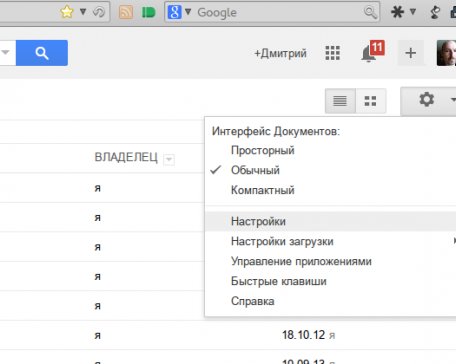The height and width of the screenshot is (364, 456).
Task: Click the bookmark star icon
Action: (x=67, y=12)
